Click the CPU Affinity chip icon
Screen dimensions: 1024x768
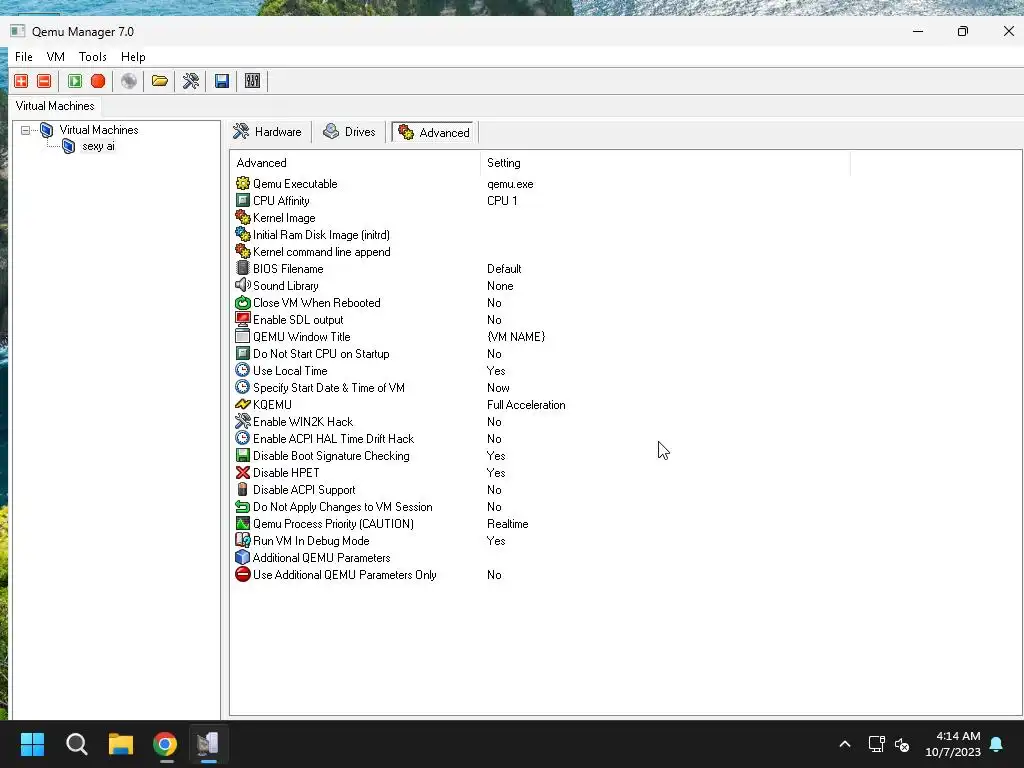pos(242,200)
